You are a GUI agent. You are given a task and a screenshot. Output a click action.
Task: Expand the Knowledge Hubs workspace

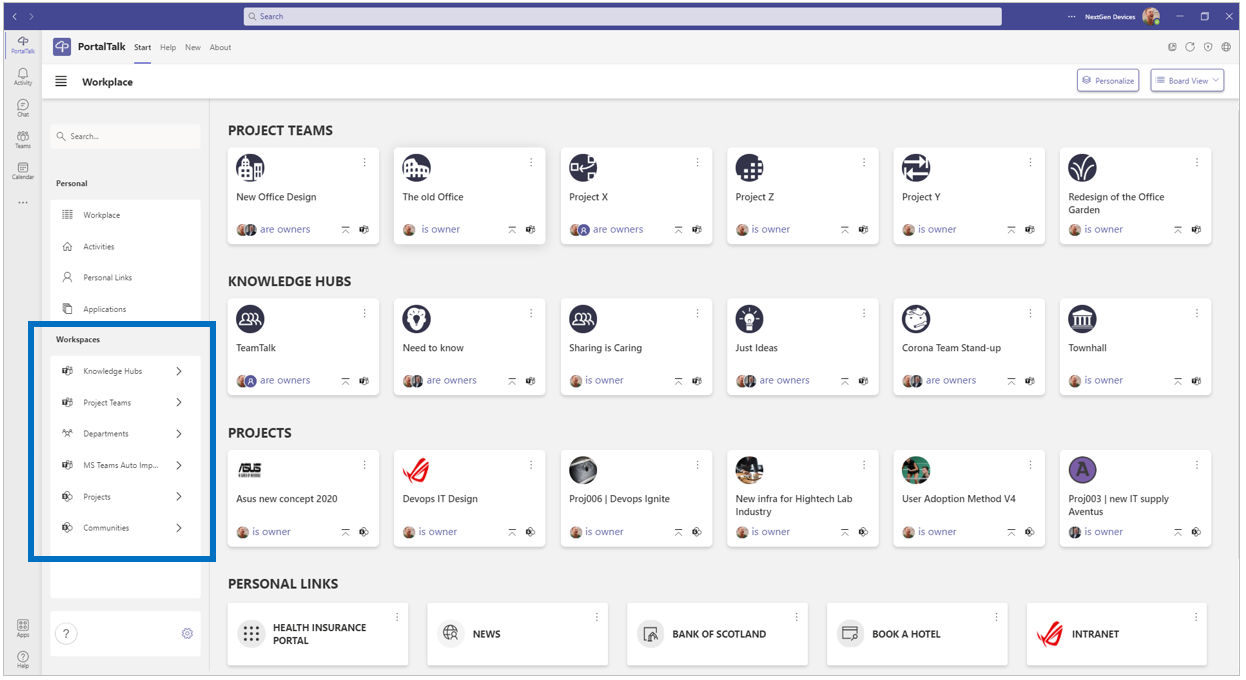(x=179, y=371)
